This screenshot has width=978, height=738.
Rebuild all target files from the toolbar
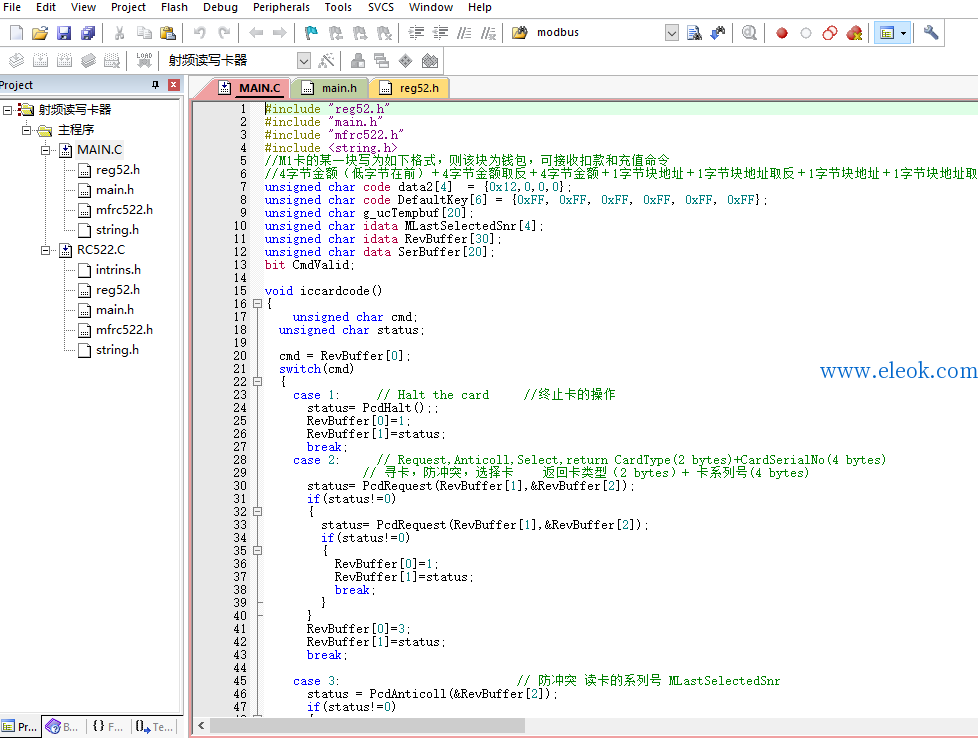64,61
